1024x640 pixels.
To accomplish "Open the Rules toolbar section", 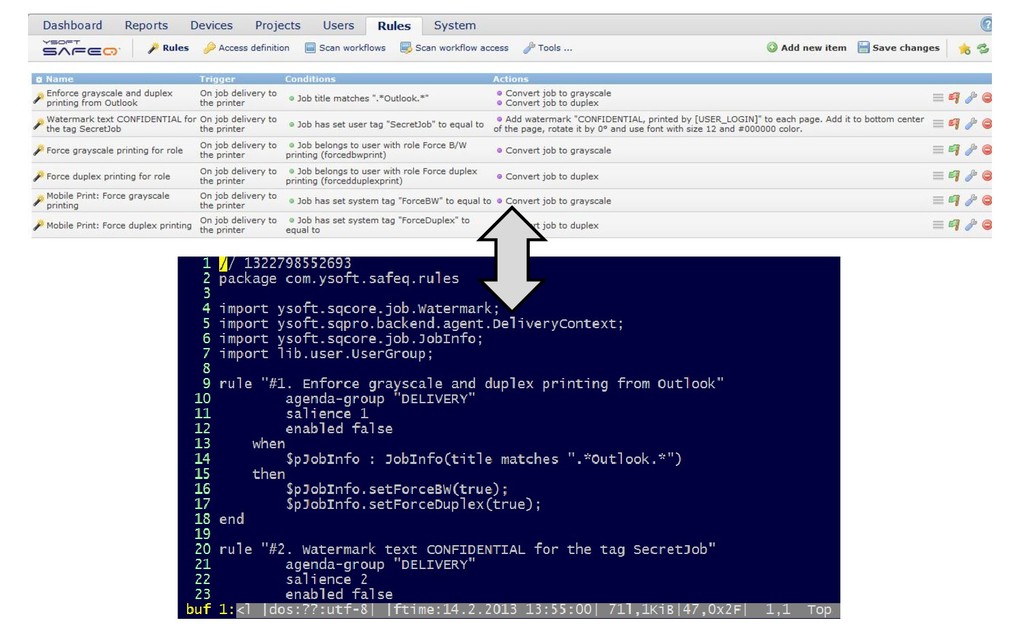I will coord(168,48).
